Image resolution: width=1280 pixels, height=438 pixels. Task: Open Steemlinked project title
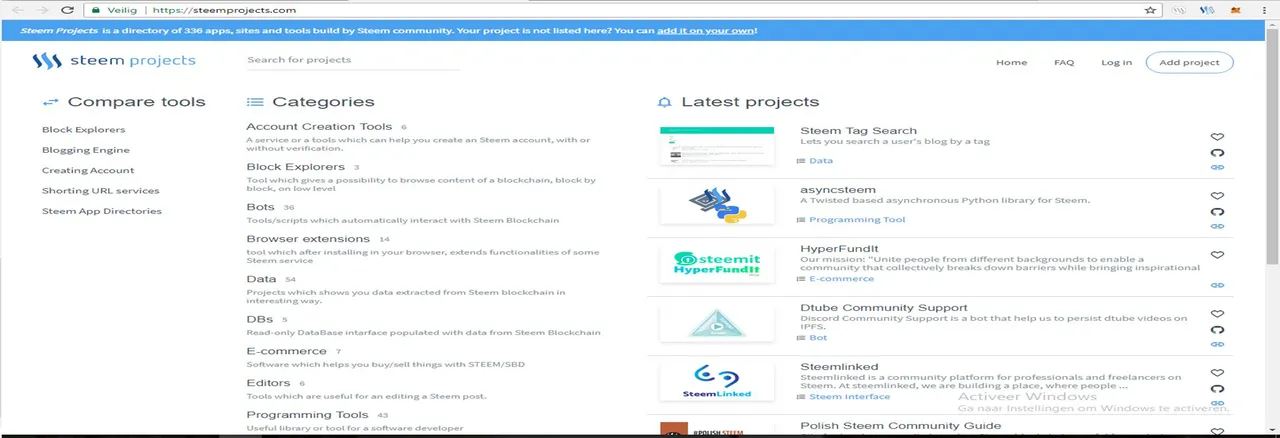(x=839, y=367)
